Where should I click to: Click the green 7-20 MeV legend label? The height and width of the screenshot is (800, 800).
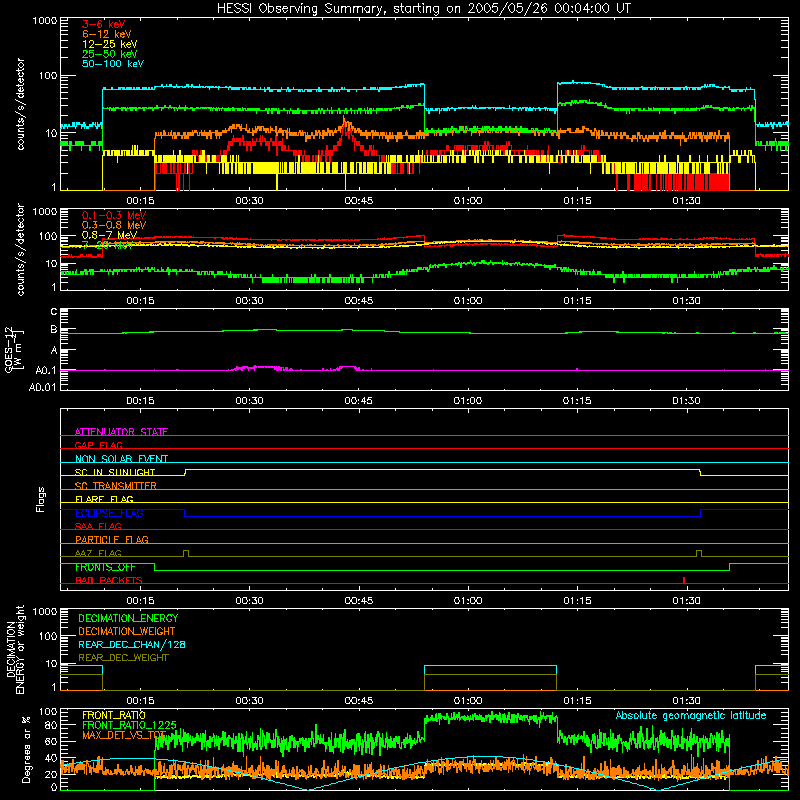pyautogui.click(x=107, y=245)
